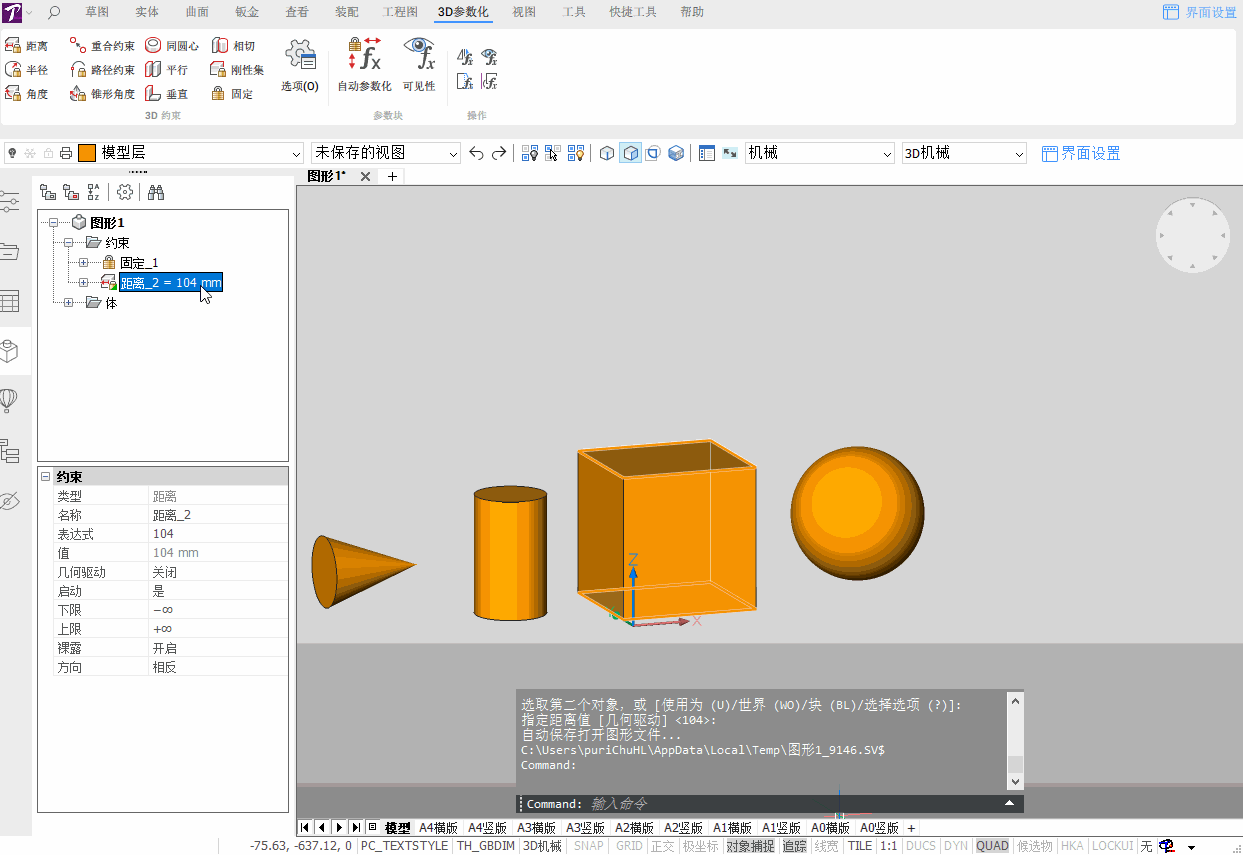Switch to the 草图 ribbon tab
Image resolution: width=1243 pixels, height=855 pixels.
pyautogui.click(x=97, y=12)
